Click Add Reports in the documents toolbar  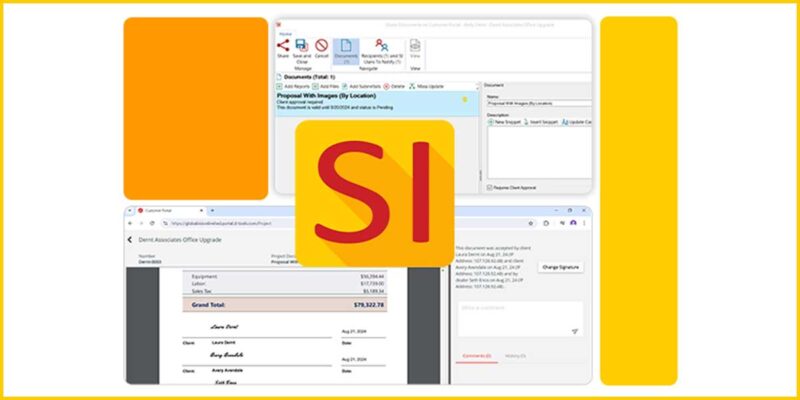[x=293, y=87]
